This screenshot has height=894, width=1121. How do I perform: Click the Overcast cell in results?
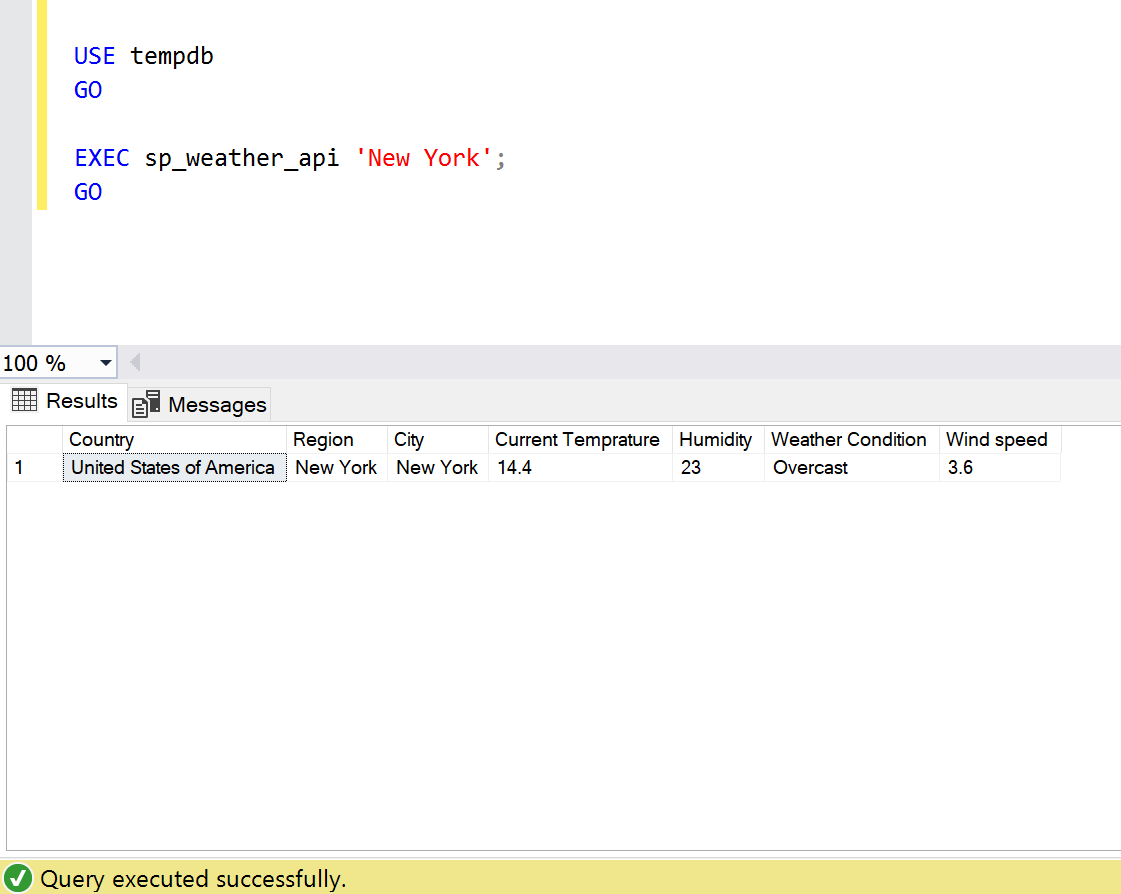pos(810,467)
